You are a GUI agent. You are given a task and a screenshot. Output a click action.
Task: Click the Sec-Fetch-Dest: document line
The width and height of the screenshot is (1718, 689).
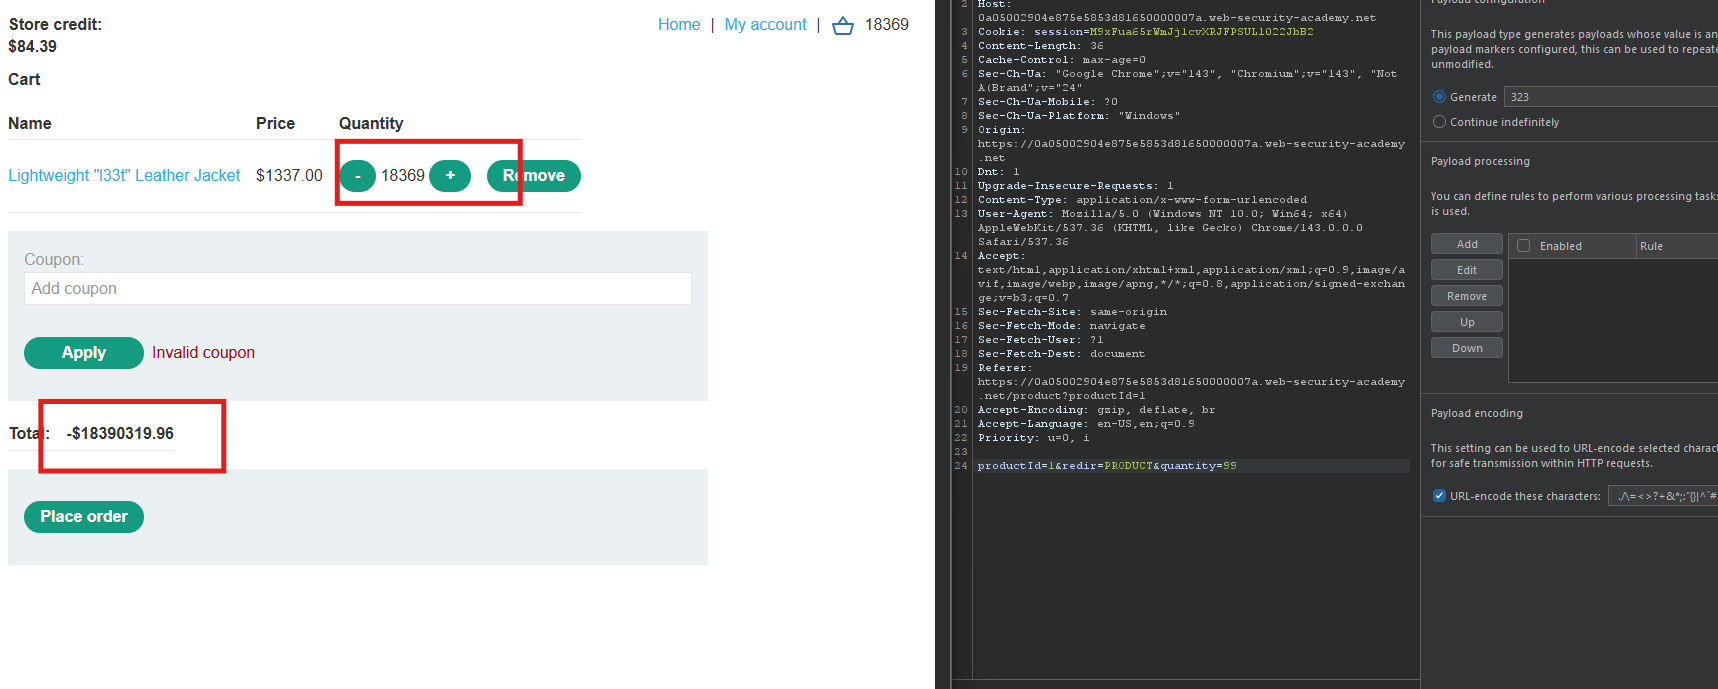(1062, 354)
